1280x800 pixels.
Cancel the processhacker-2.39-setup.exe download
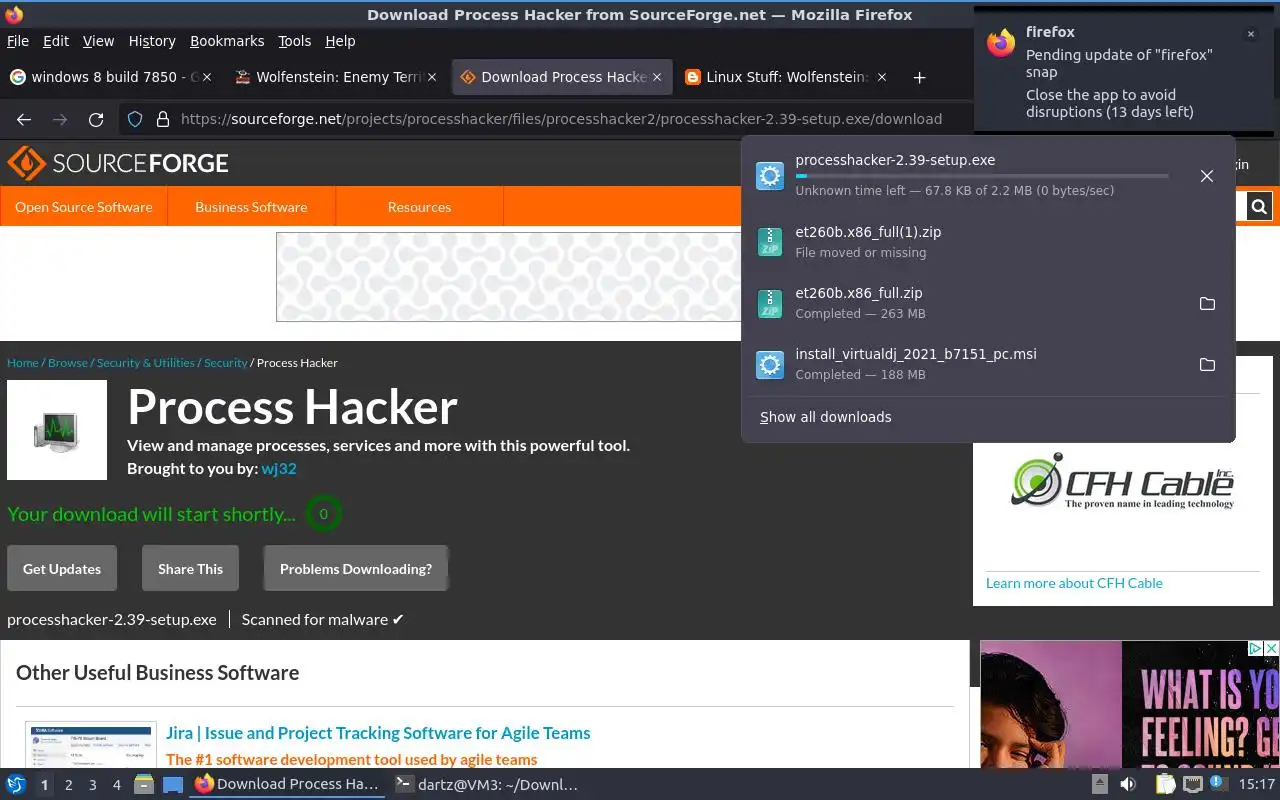(1207, 176)
